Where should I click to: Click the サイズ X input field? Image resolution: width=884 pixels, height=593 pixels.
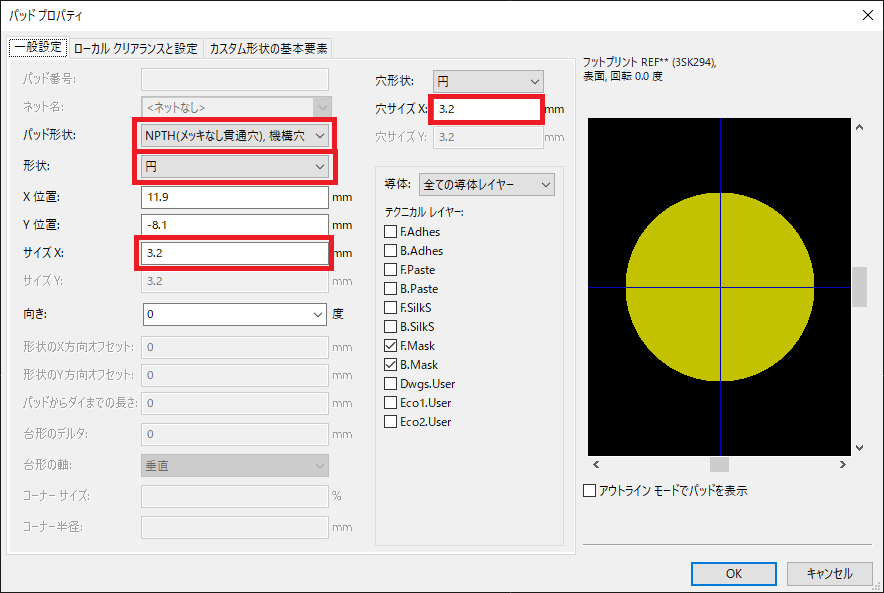[235, 253]
